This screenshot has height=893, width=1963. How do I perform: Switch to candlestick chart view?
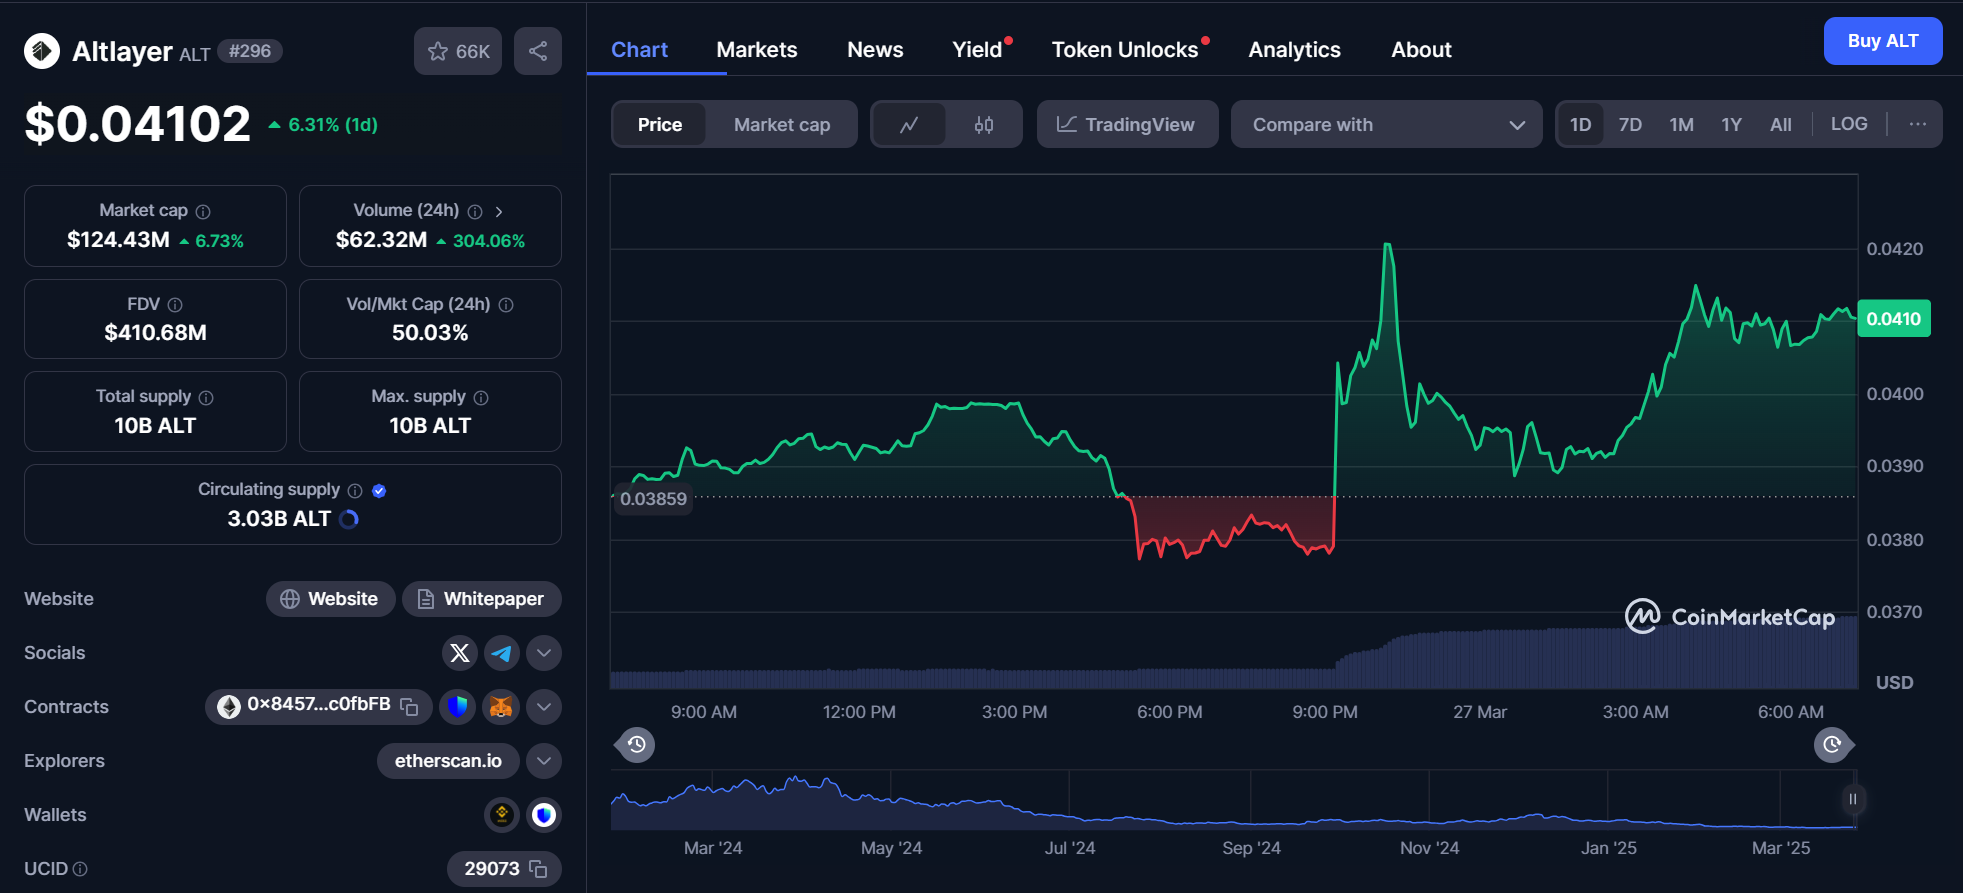[984, 125]
